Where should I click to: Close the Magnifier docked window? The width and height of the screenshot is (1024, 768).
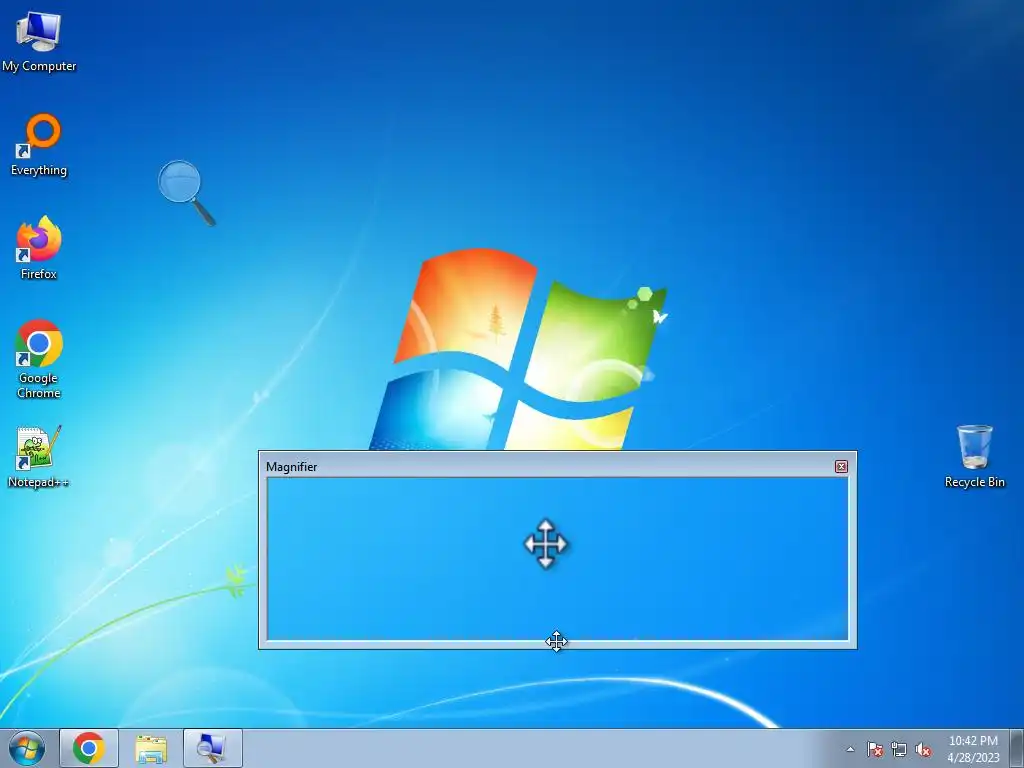(841, 466)
